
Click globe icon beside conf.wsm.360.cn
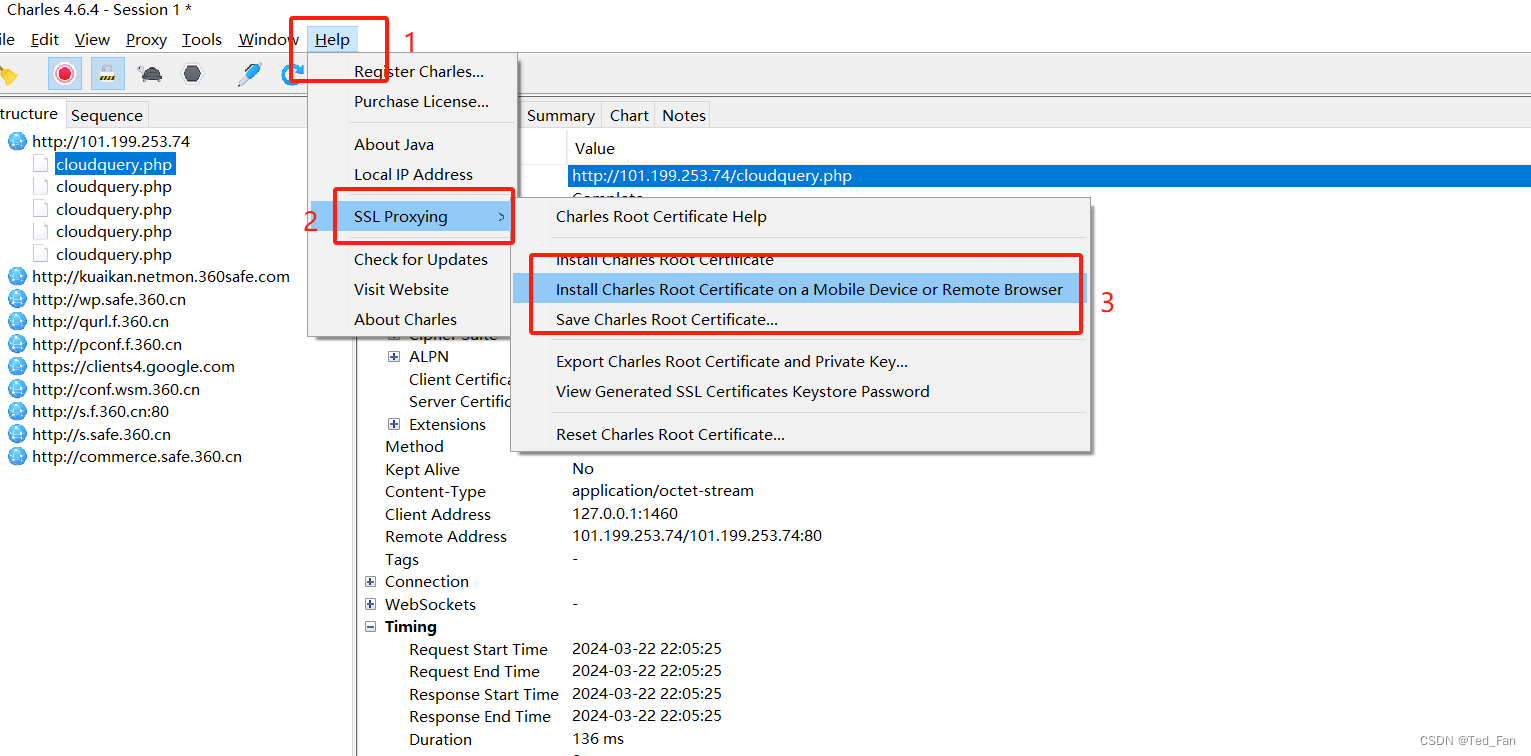pos(17,389)
